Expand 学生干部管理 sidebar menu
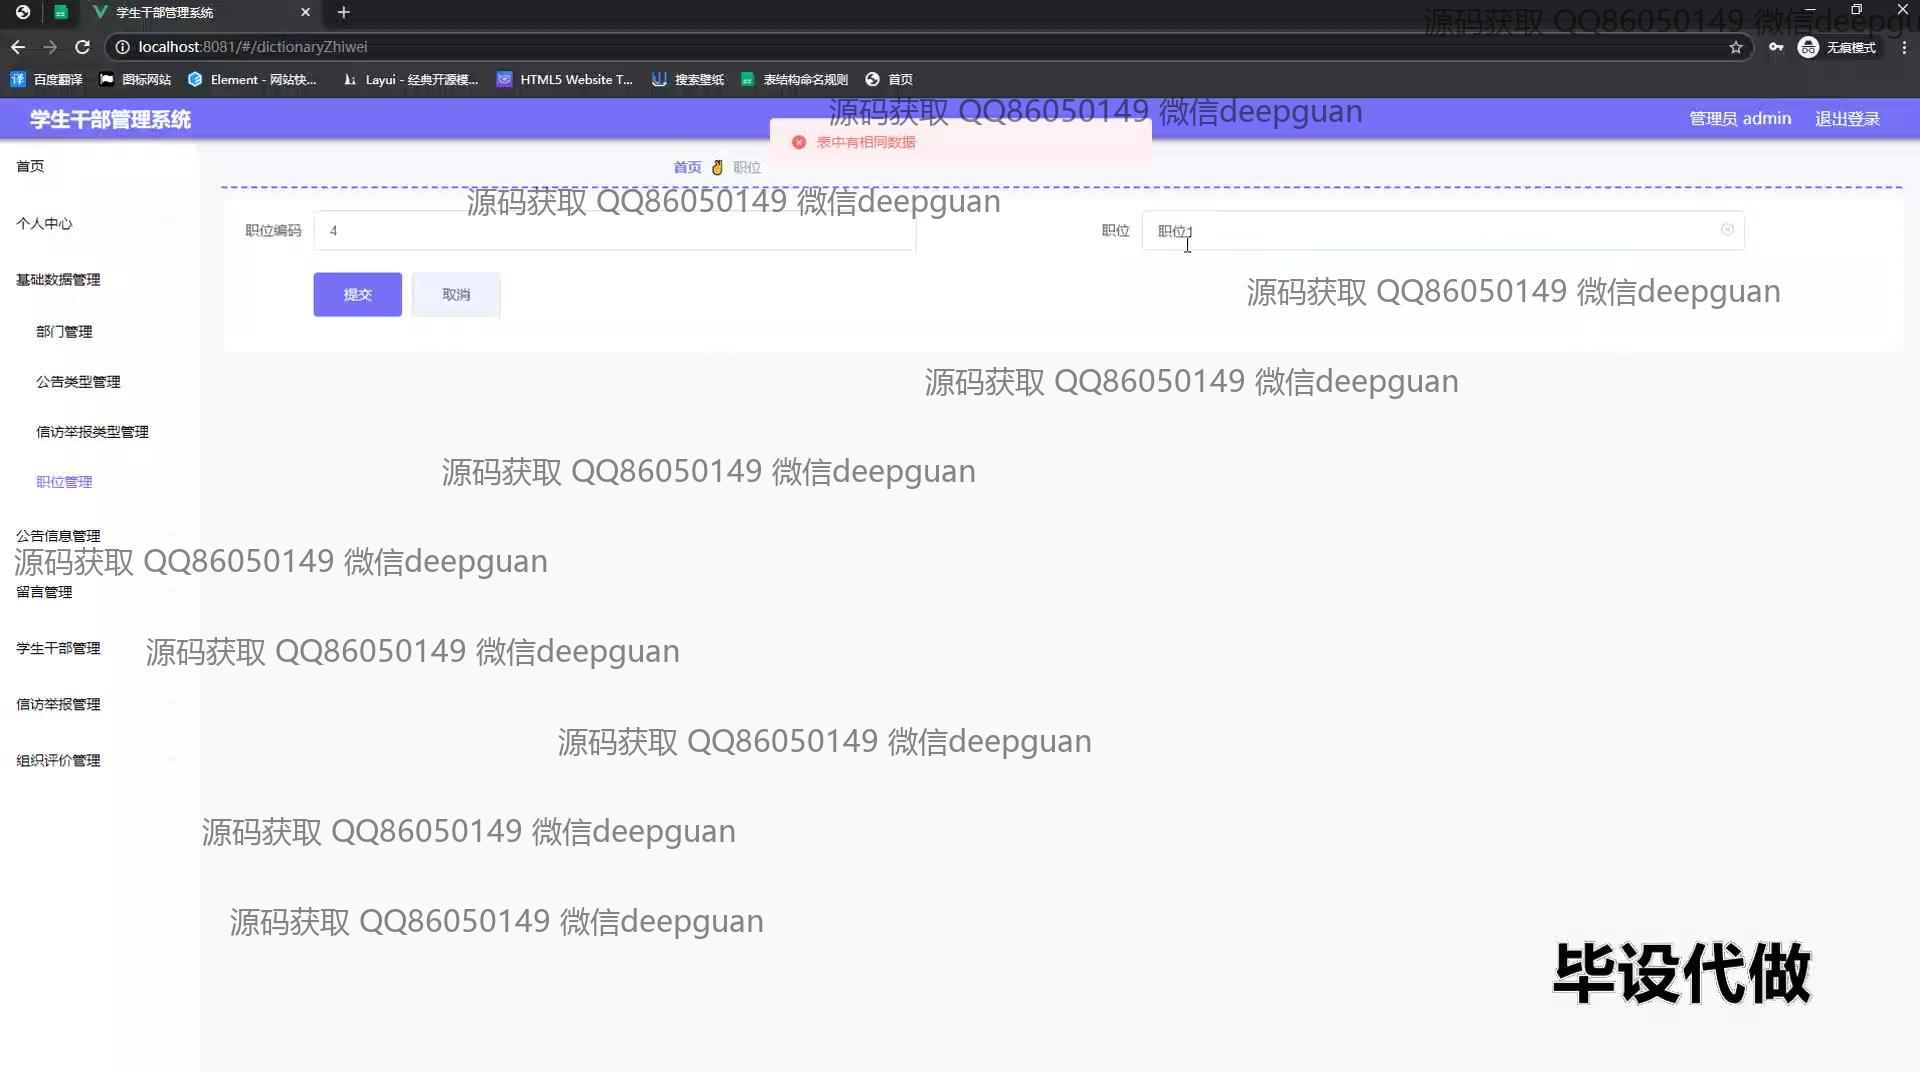 tap(58, 649)
